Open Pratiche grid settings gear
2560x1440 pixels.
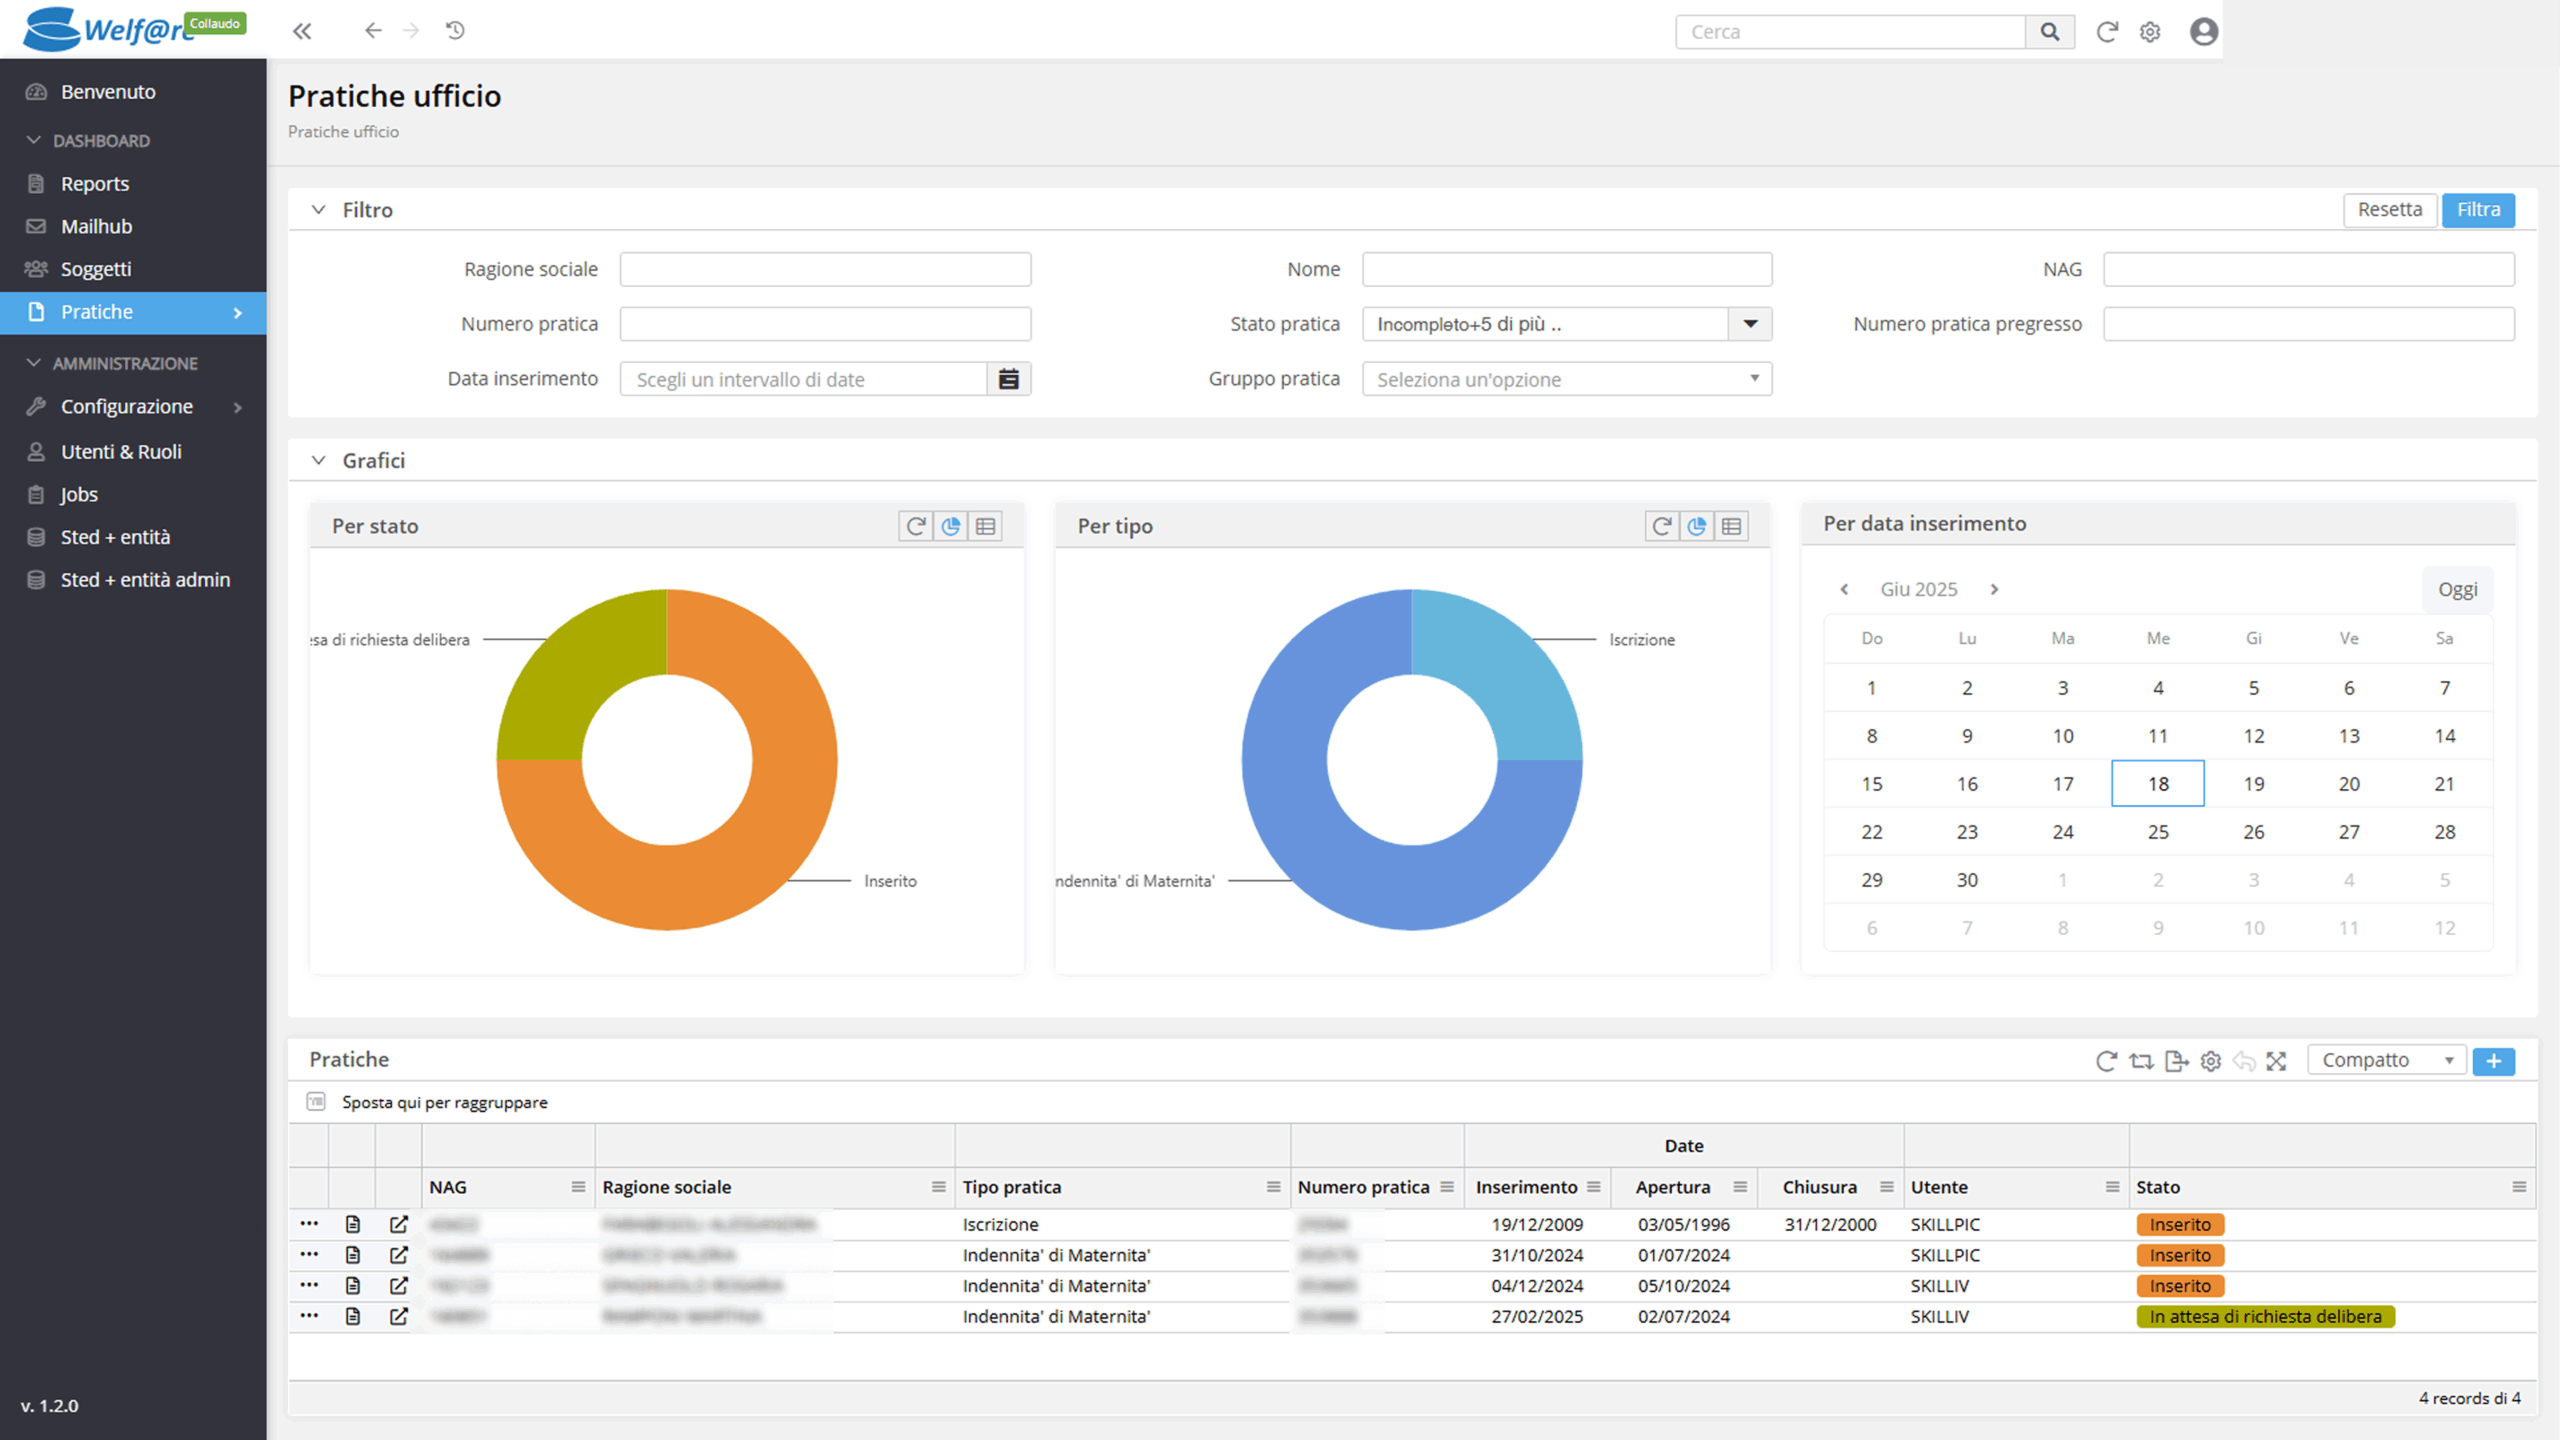point(2211,1061)
